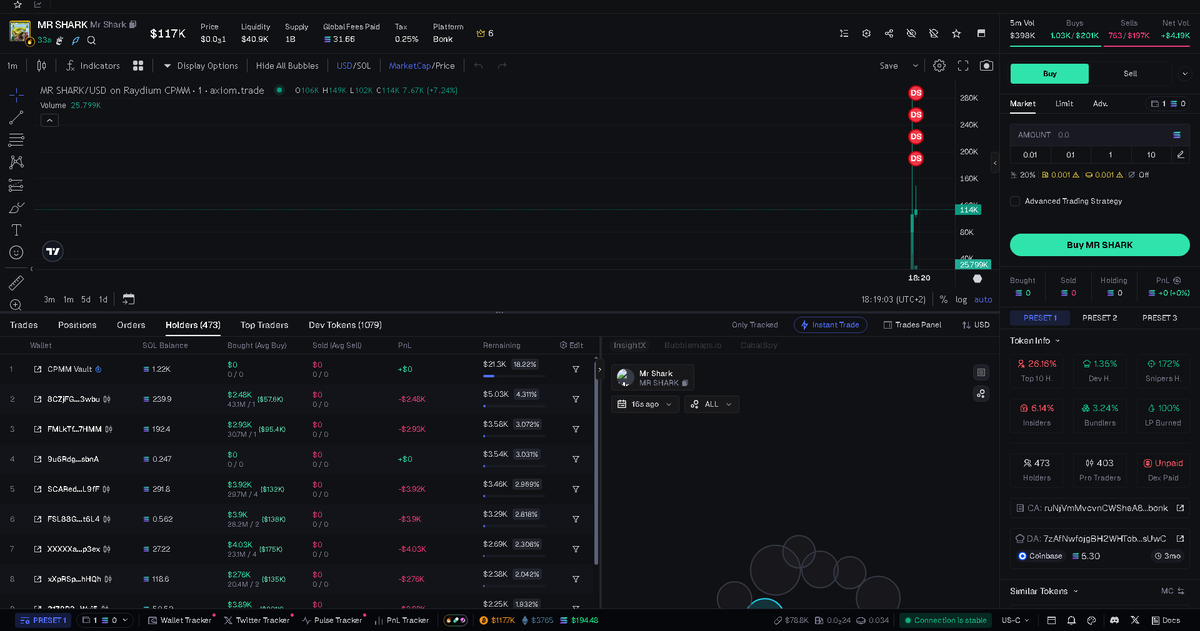Image resolution: width=1200 pixels, height=631 pixels.
Task: Collapse the volume indicator legend
Action: [49, 120]
